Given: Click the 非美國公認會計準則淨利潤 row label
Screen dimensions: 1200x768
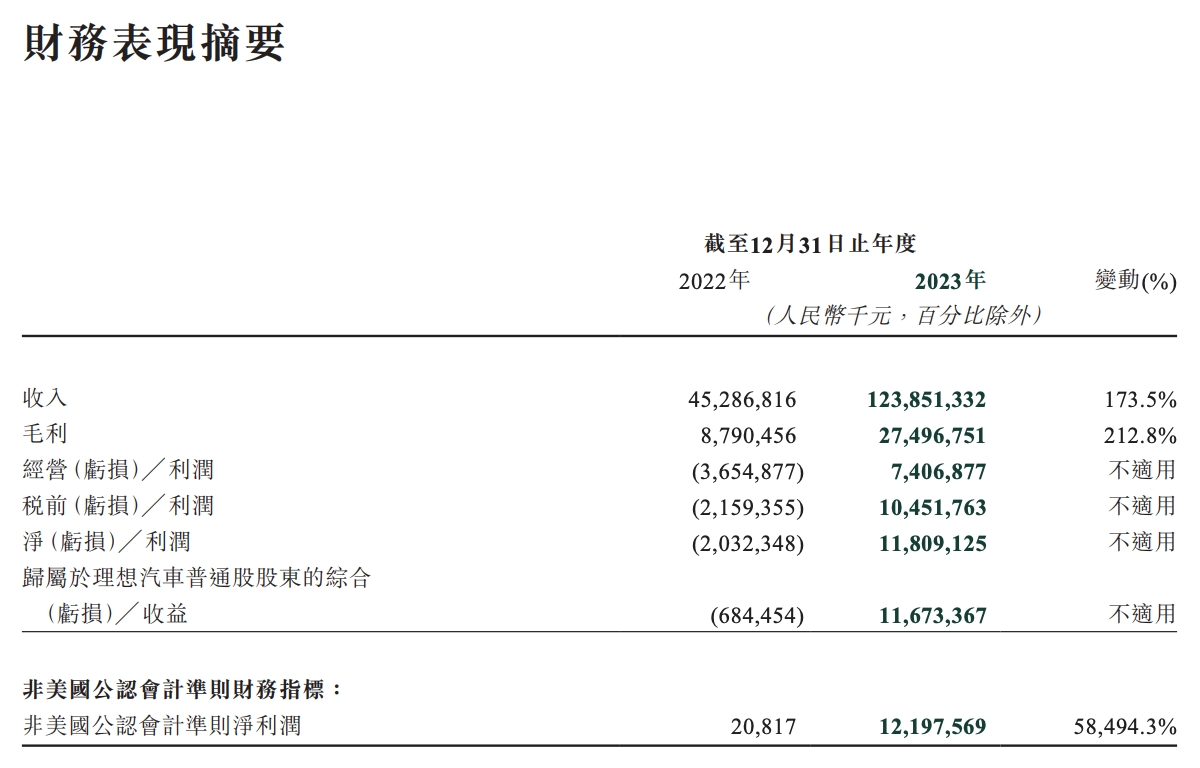Looking at the screenshot, I should [161, 726].
